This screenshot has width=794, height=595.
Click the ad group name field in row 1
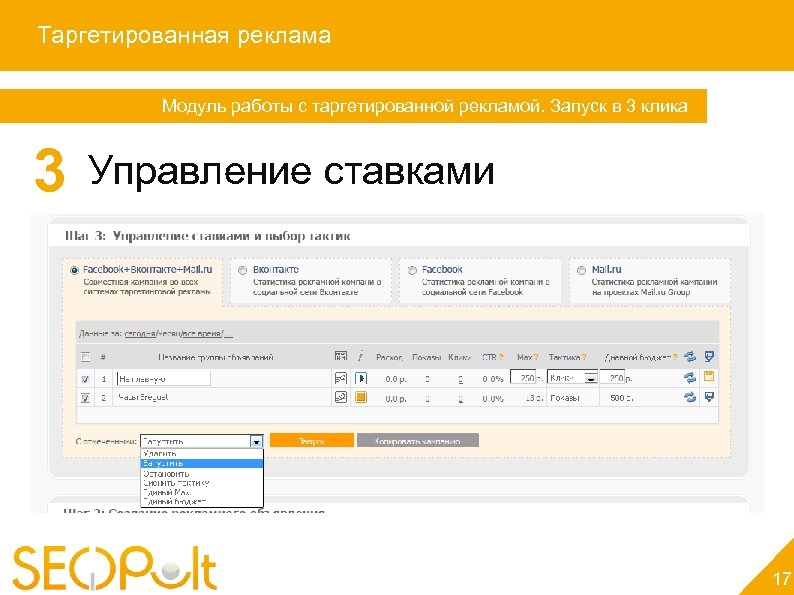(x=164, y=378)
